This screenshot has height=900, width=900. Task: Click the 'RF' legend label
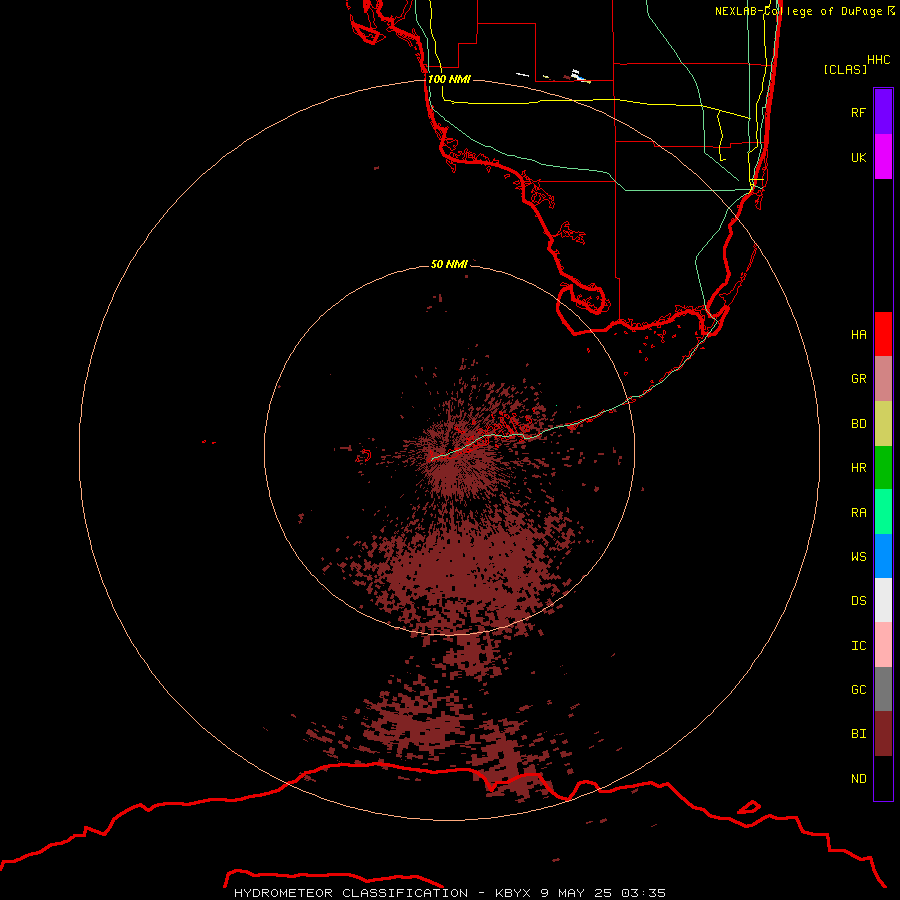click(859, 112)
